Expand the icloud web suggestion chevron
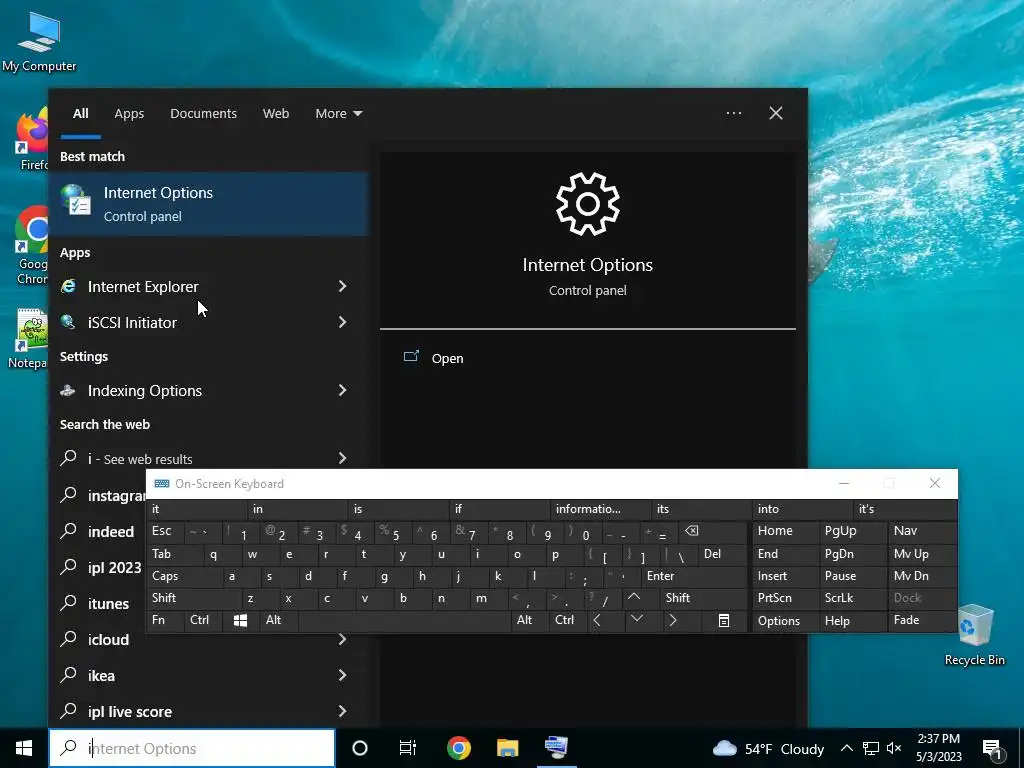Screen dimensions: 1024x768 (x=343, y=639)
